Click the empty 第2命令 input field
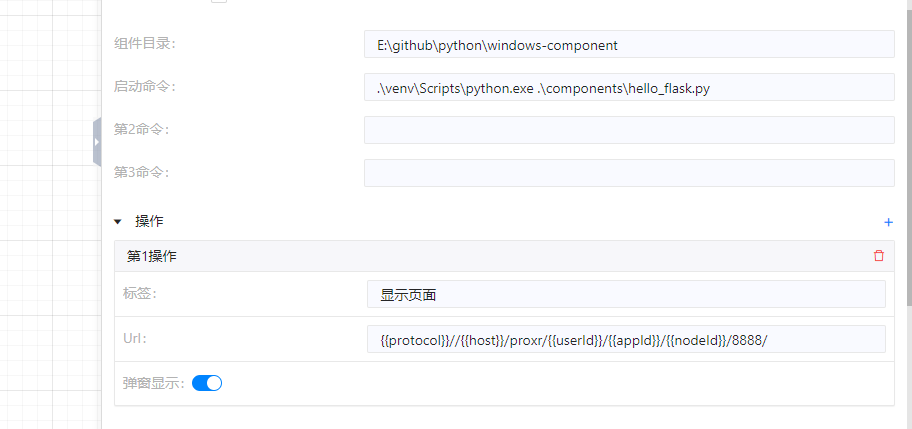Image resolution: width=912 pixels, height=429 pixels. (629, 130)
